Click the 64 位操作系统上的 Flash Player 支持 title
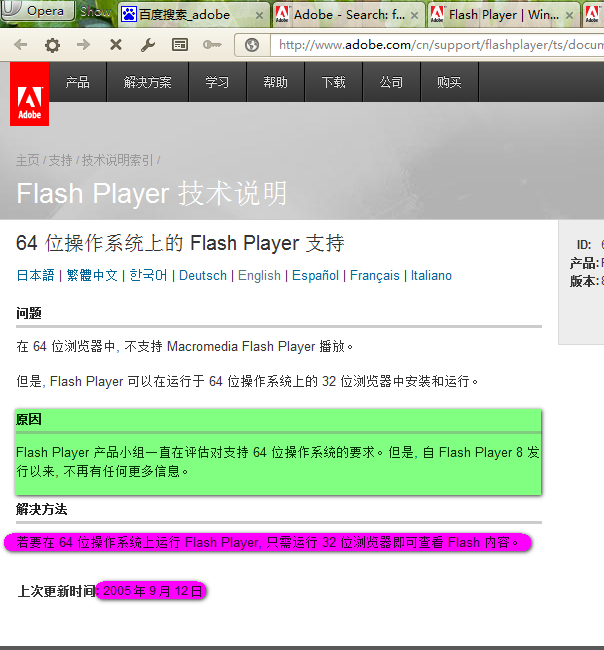The image size is (604, 650). click(180, 243)
